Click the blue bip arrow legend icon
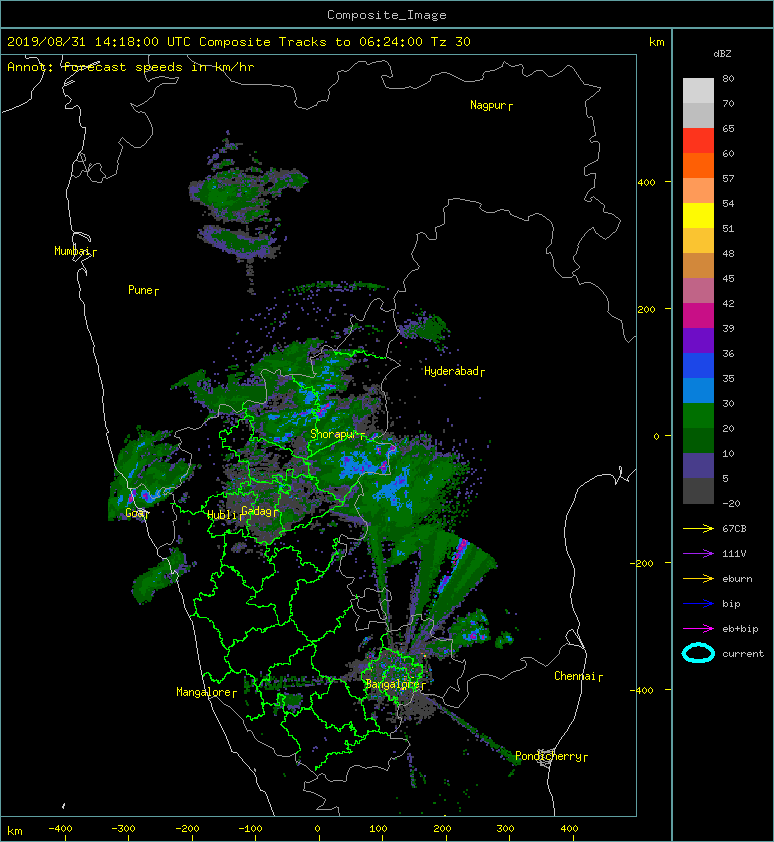Screen dimensions: 774x842 pos(698,604)
